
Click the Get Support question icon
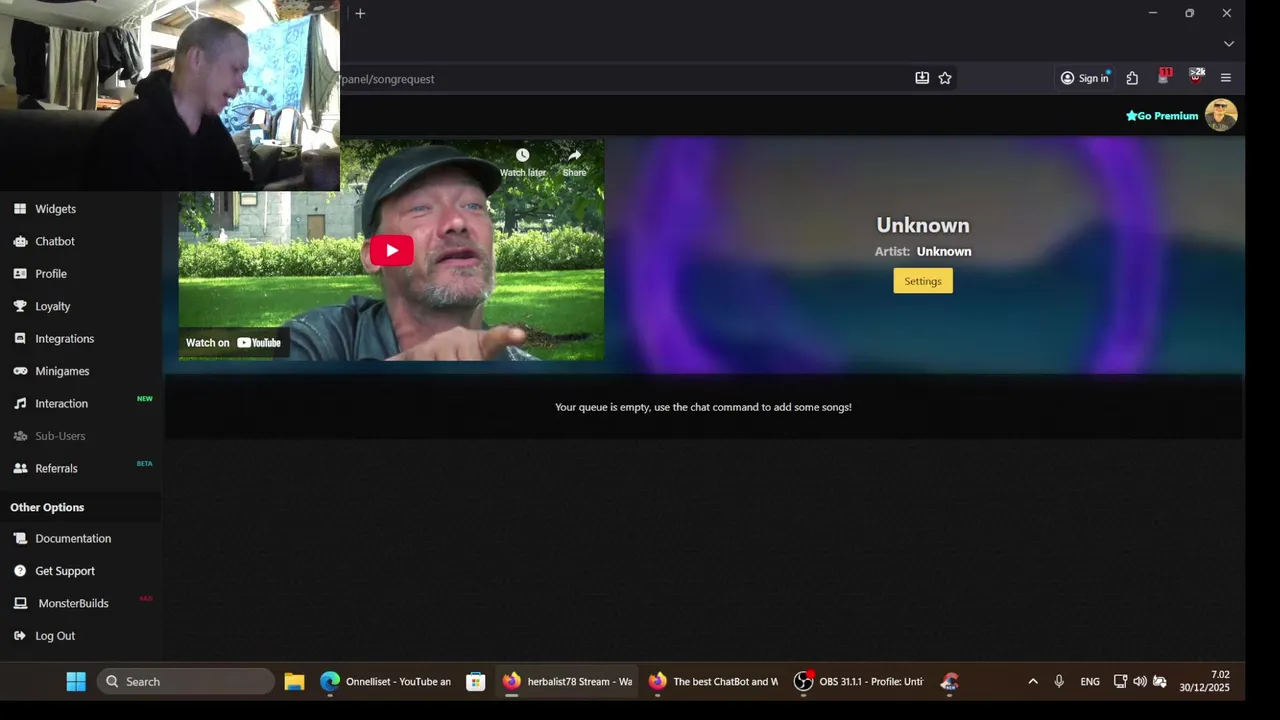[x=20, y=571]
